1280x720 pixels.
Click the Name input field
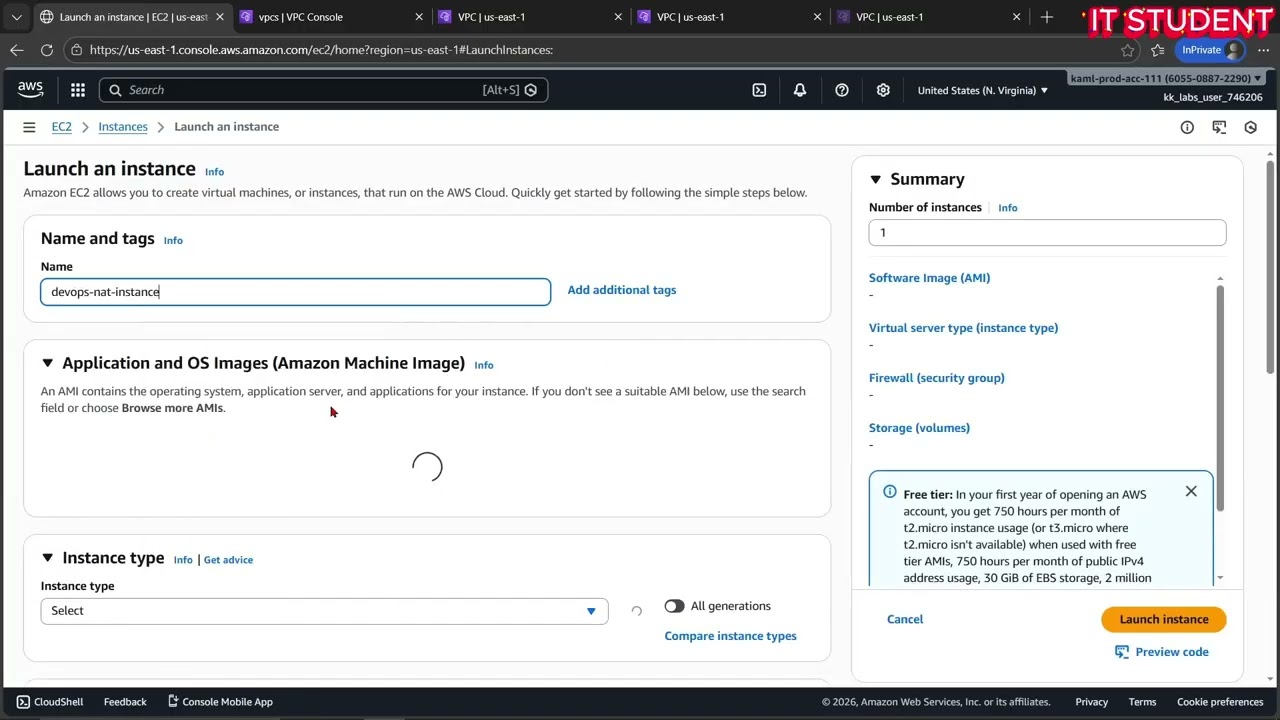295,292
